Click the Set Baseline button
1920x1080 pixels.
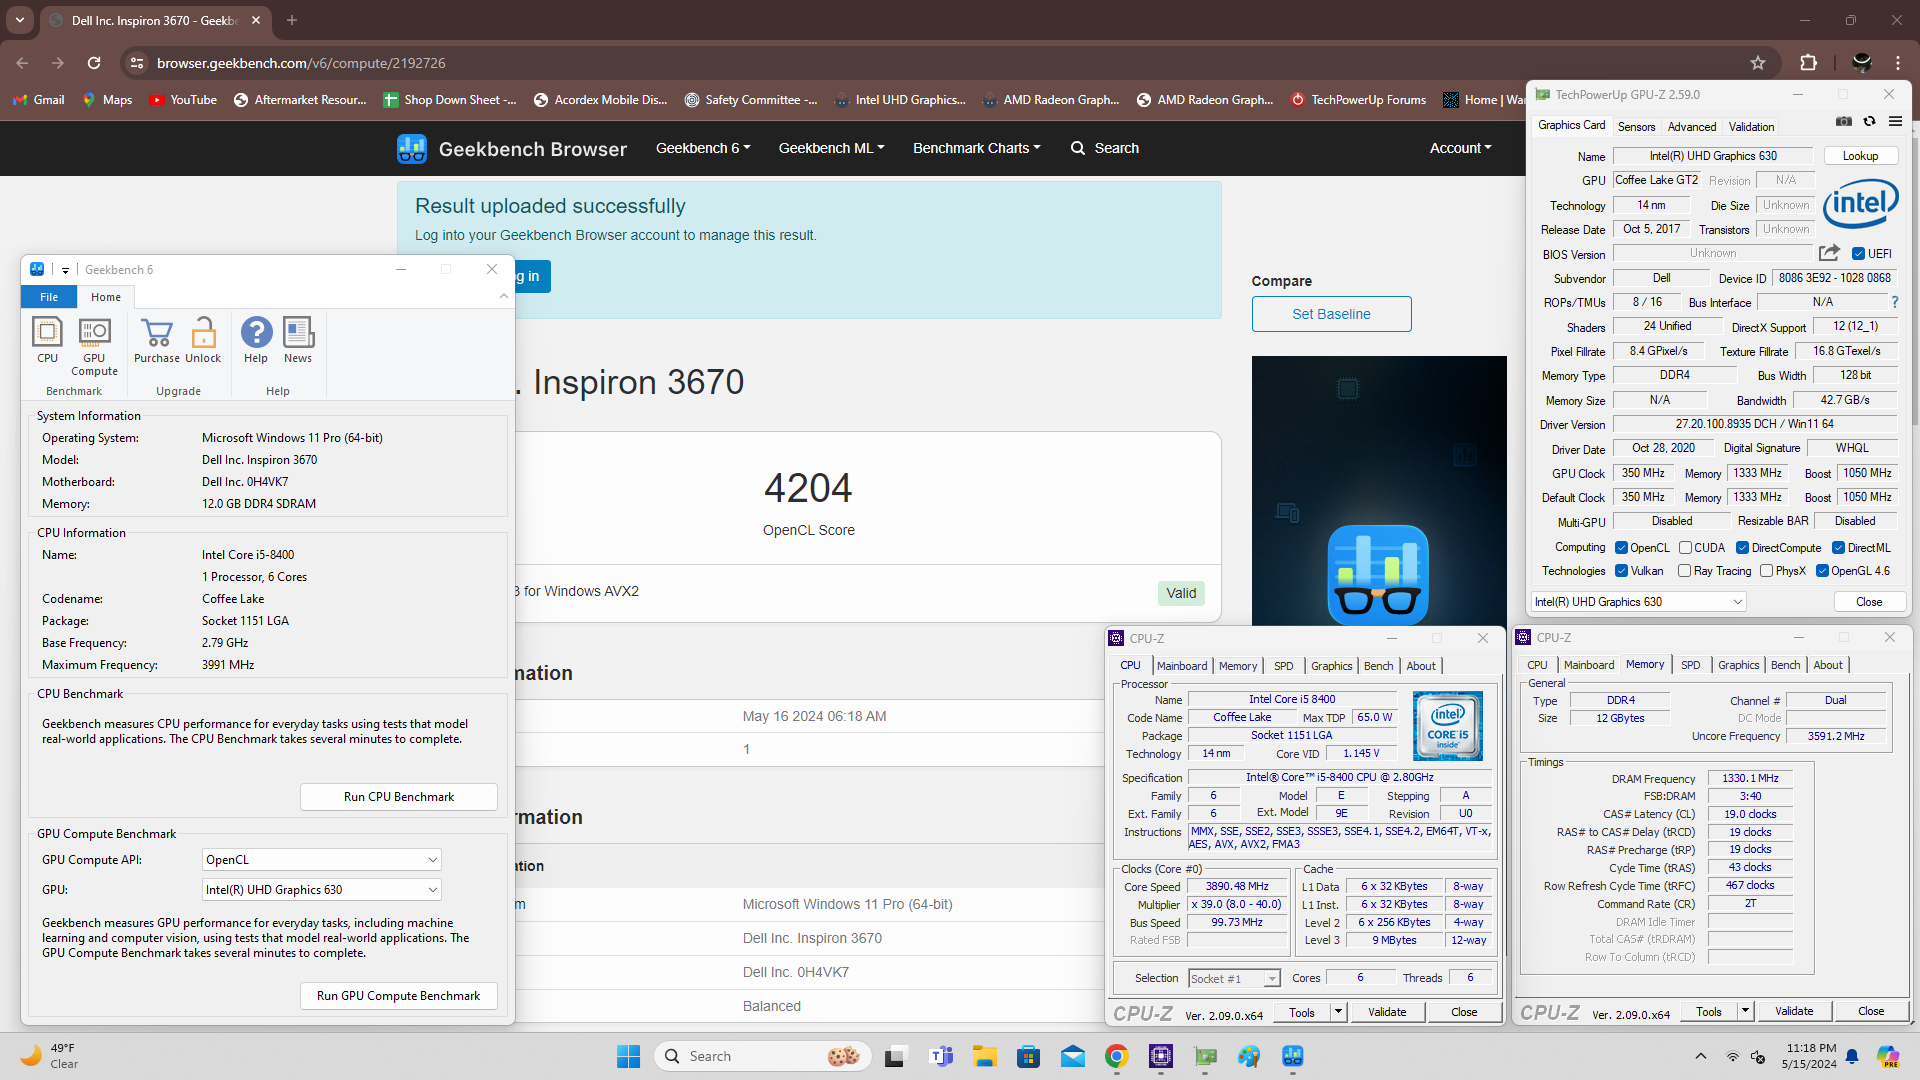(x=1331, y=314)
